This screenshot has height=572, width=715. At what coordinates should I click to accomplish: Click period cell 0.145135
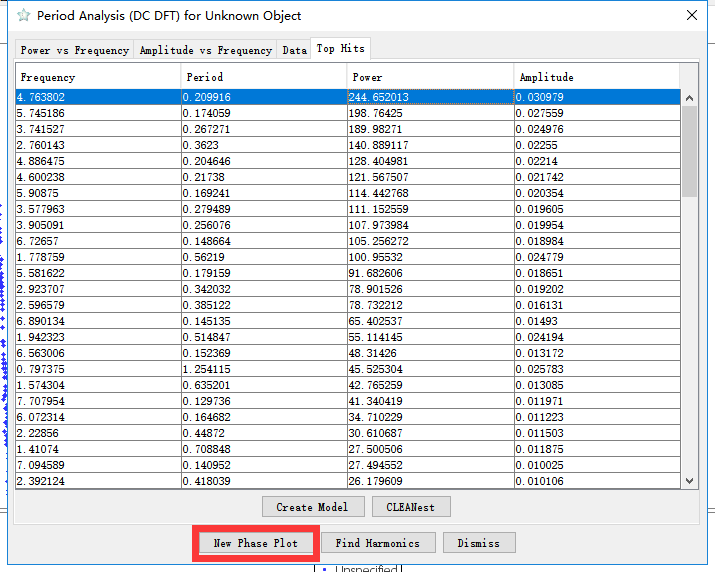264,321
